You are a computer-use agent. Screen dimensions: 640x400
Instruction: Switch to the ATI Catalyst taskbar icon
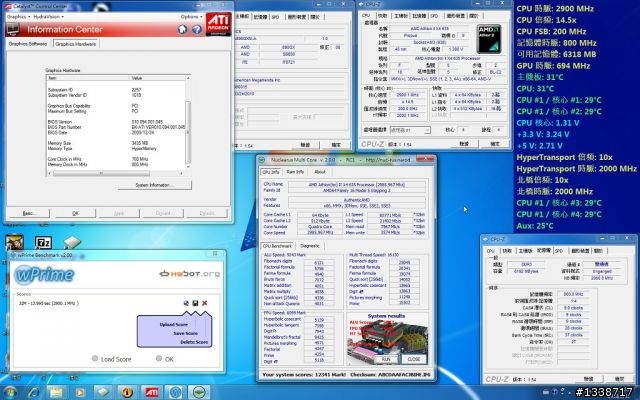point(152,393)
